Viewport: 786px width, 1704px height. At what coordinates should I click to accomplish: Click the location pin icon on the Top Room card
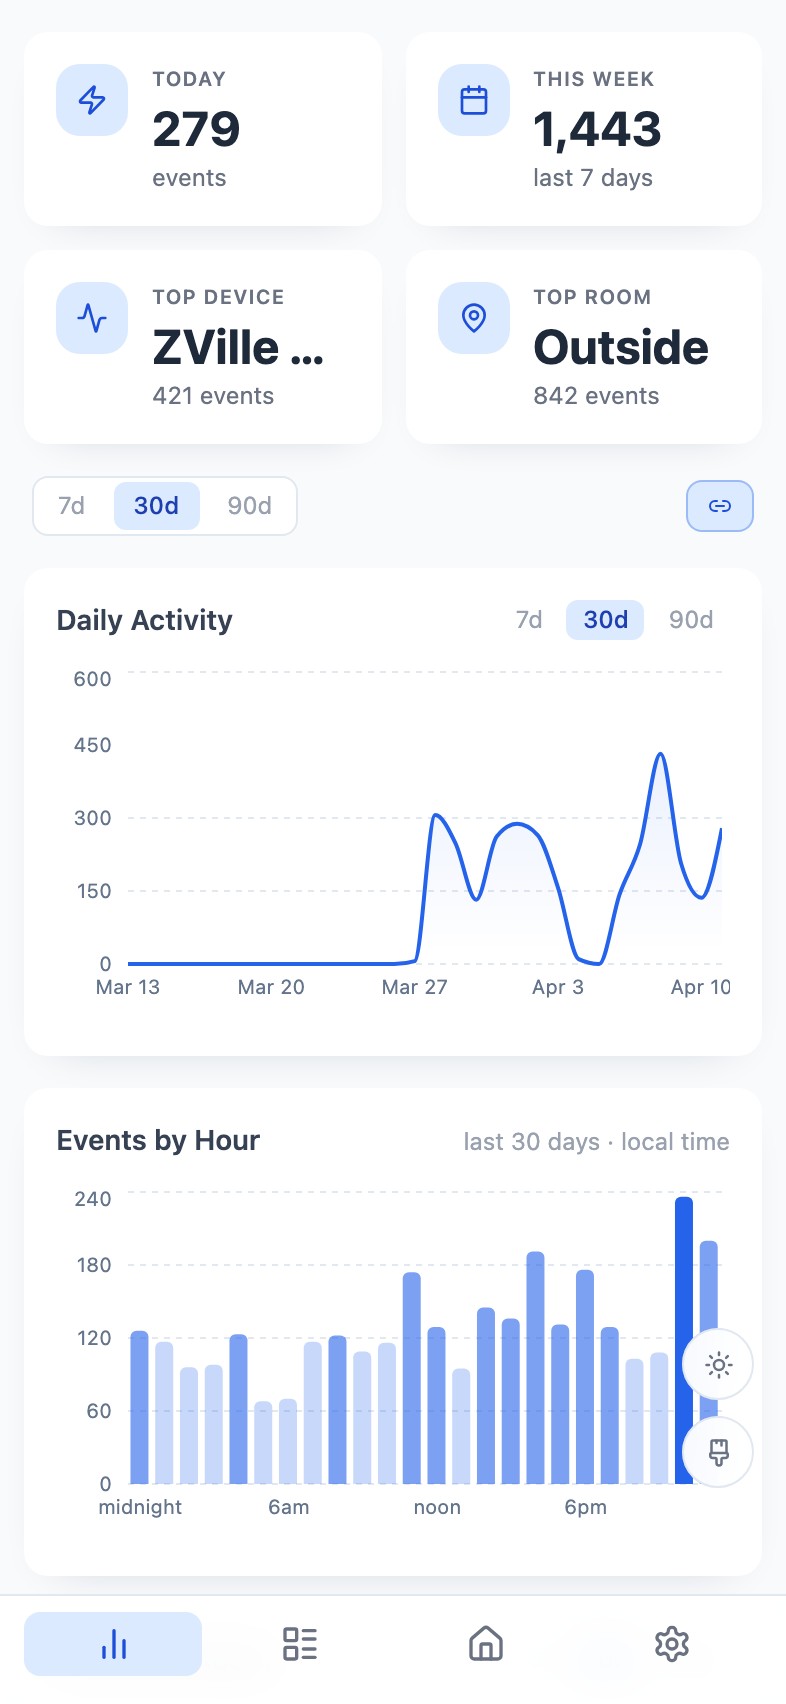tap(474, 318)
